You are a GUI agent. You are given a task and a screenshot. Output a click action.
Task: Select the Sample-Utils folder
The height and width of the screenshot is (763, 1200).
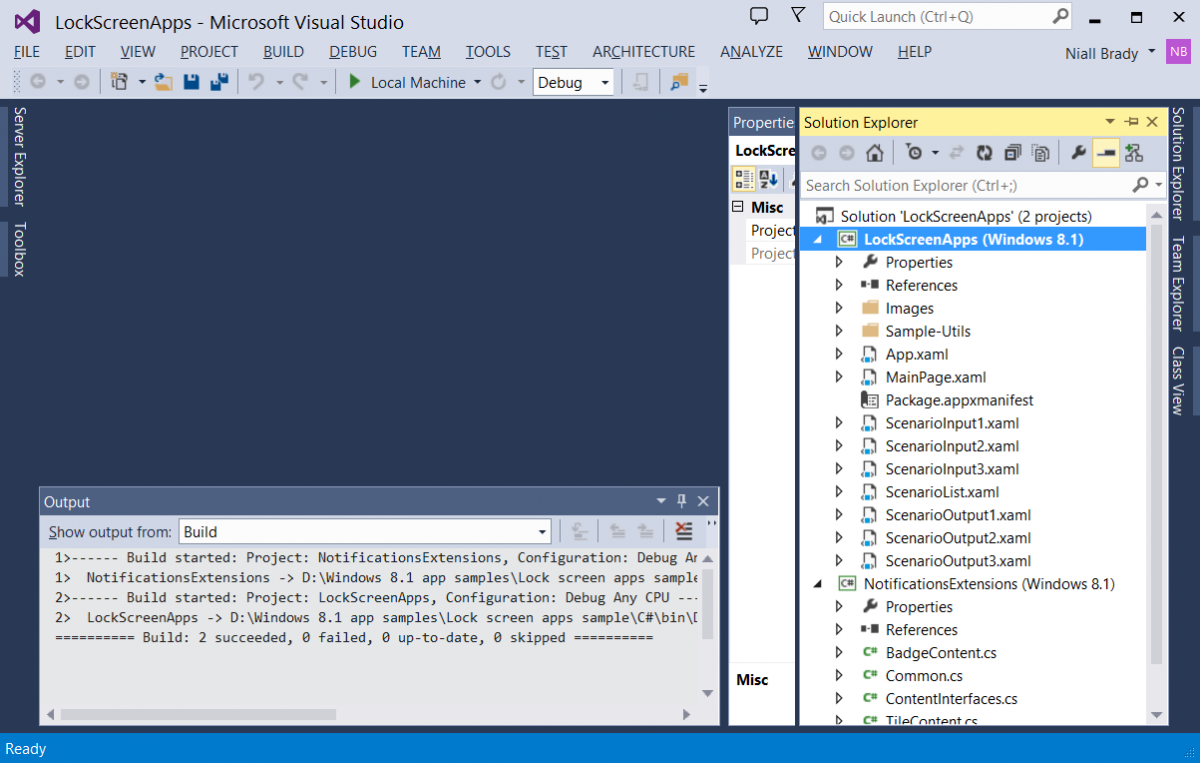[x=928, y=331]
